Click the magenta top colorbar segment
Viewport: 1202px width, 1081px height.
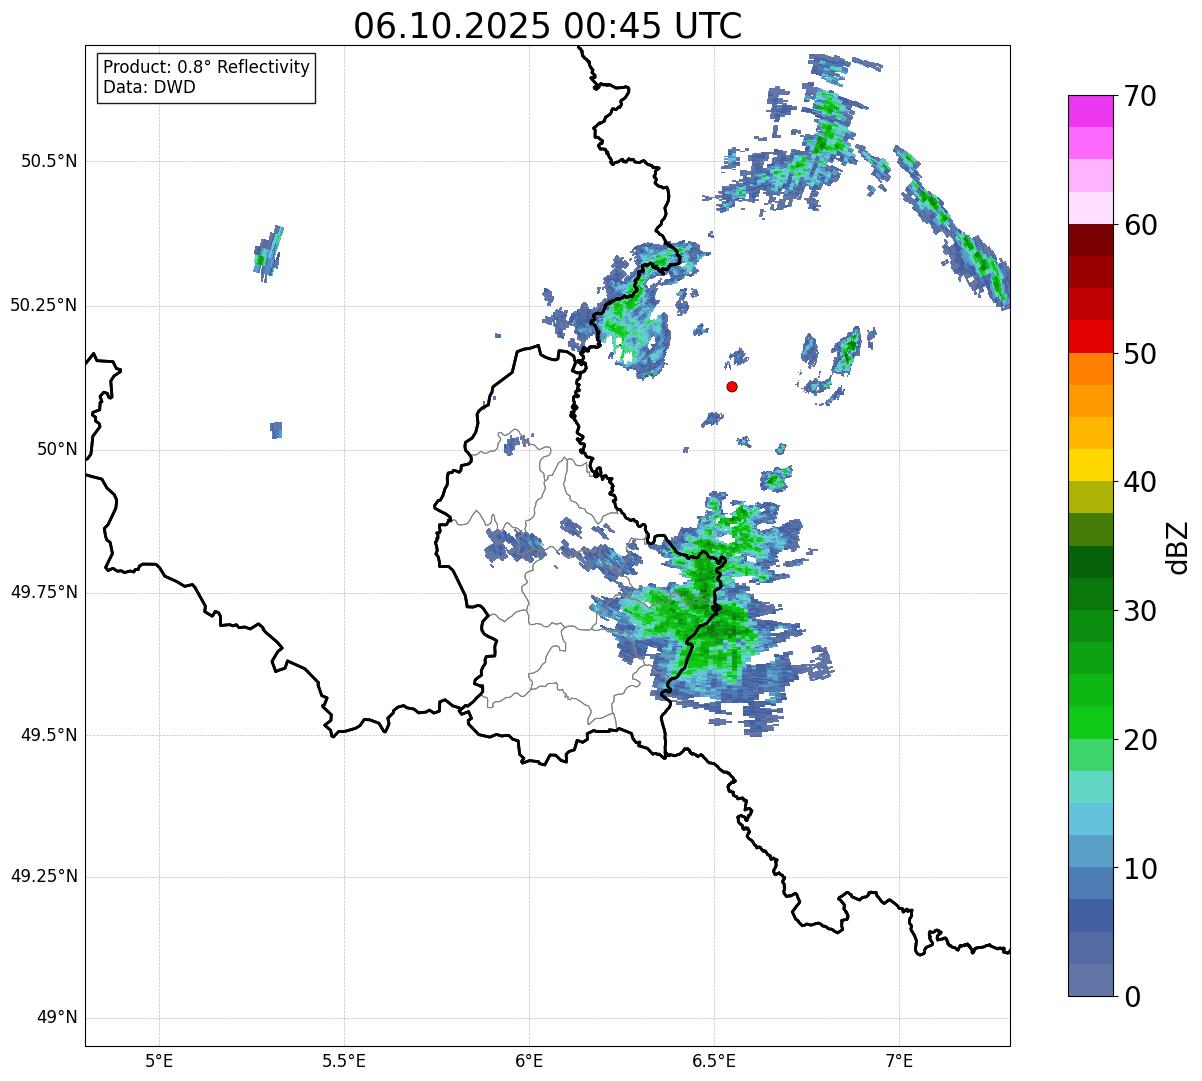[x=1090, y=111]
